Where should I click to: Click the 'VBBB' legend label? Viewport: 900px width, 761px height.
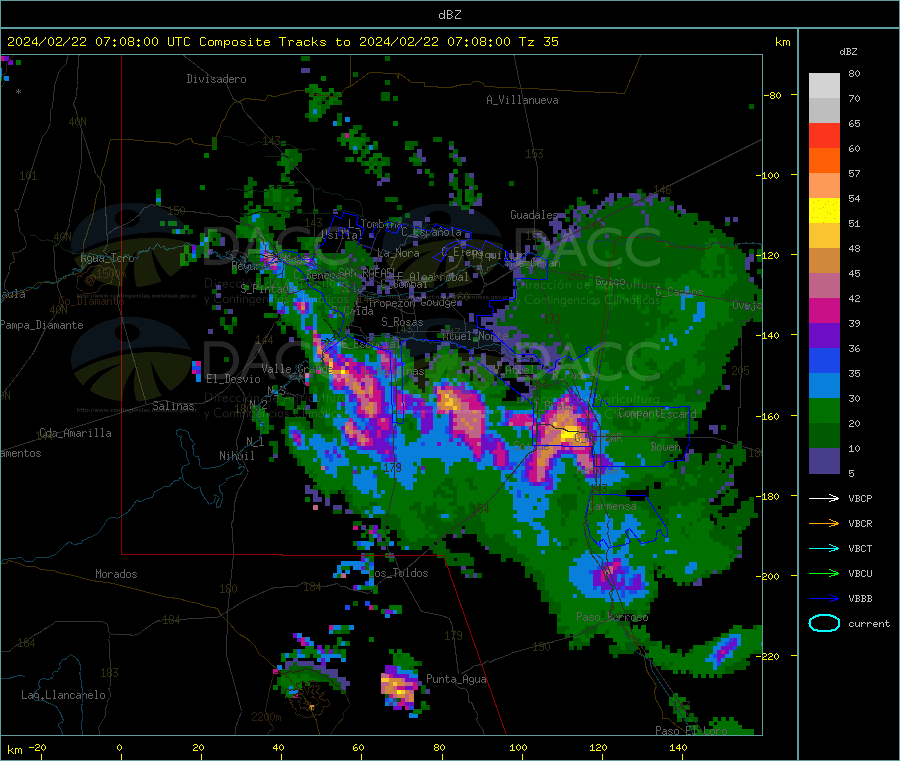point(860,599)
